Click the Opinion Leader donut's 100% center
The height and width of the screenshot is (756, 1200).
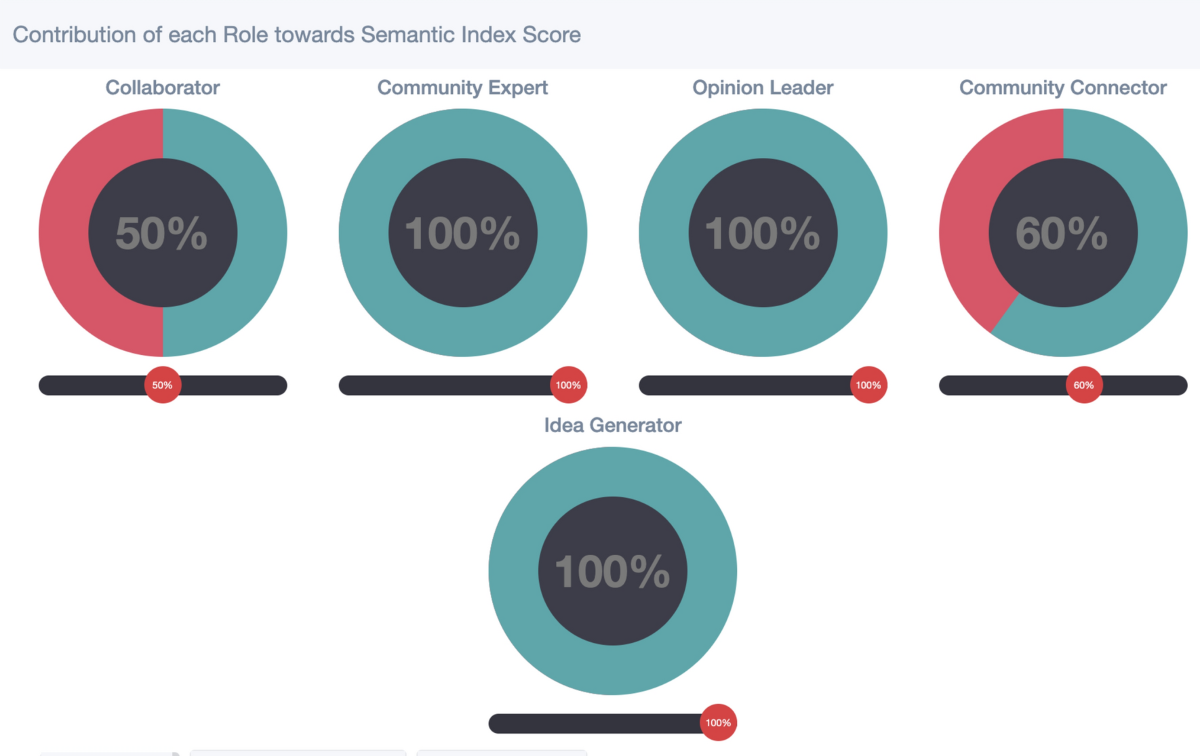[x=762, y=233]
